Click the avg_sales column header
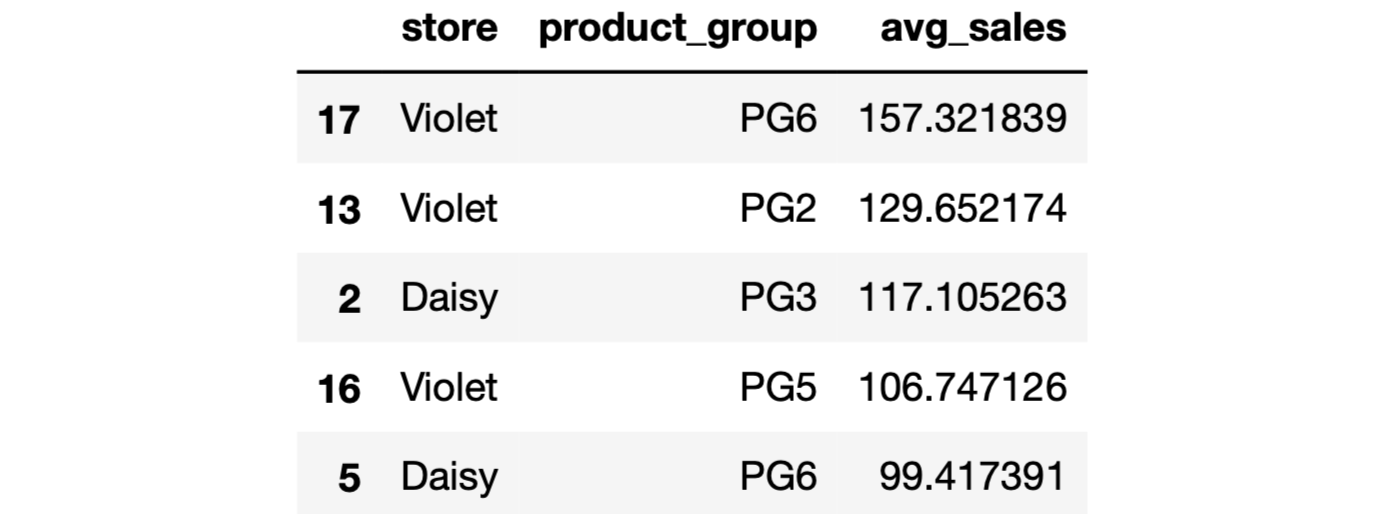Screen dimensions: 1394x514 coord(972,28)
